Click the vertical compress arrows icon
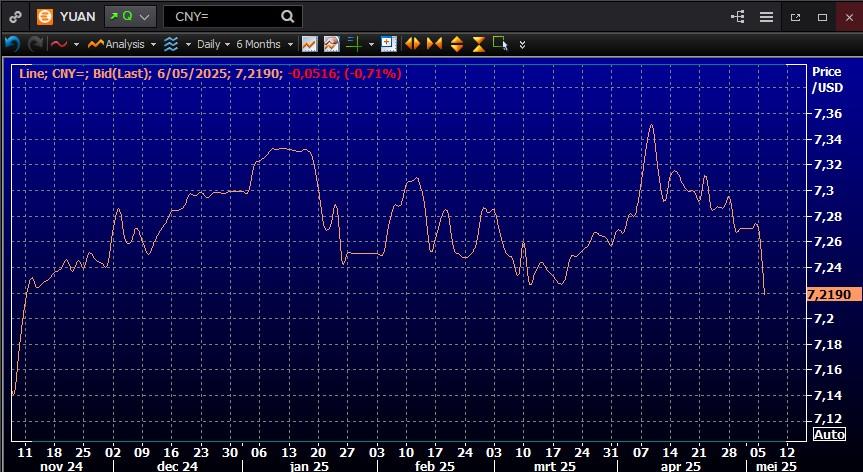Image resolution: width=863 pixels, height=472 pixels. point(478,44)
